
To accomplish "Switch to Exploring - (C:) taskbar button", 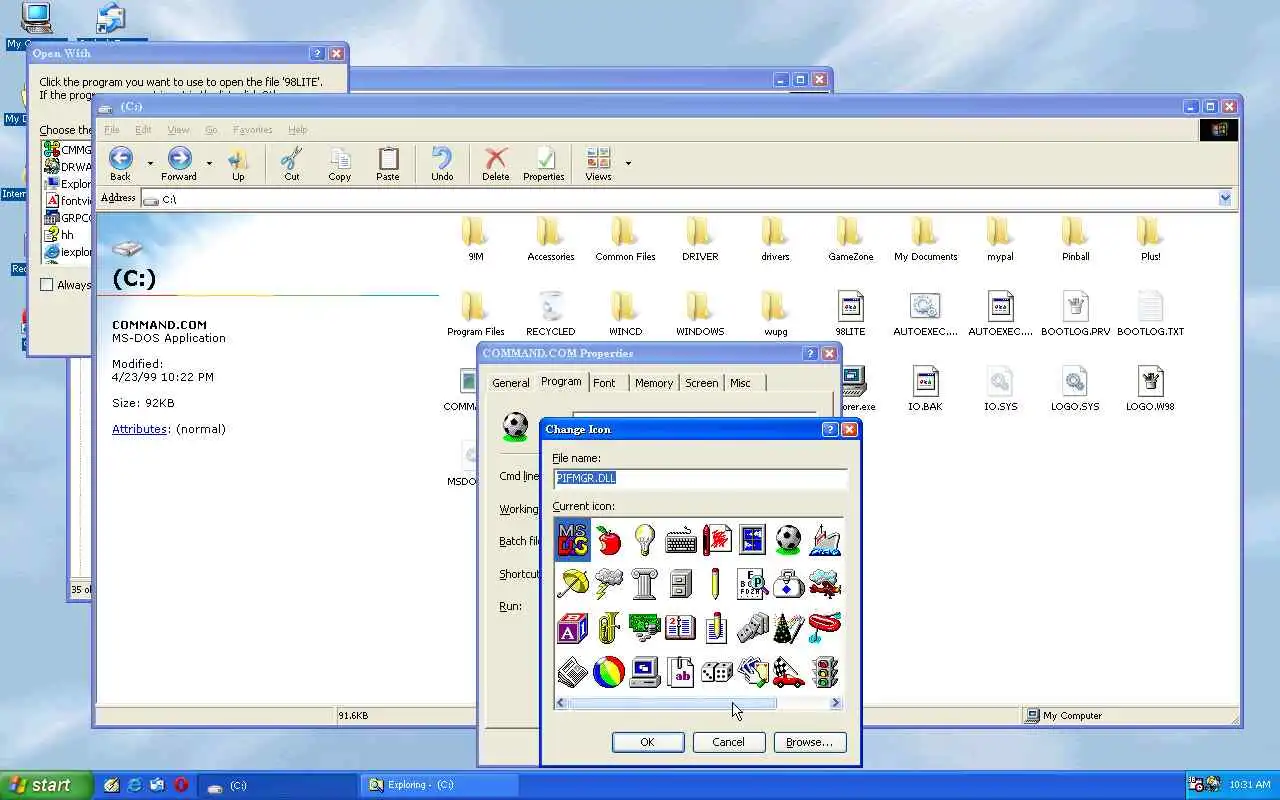I will tap(441, 785).
